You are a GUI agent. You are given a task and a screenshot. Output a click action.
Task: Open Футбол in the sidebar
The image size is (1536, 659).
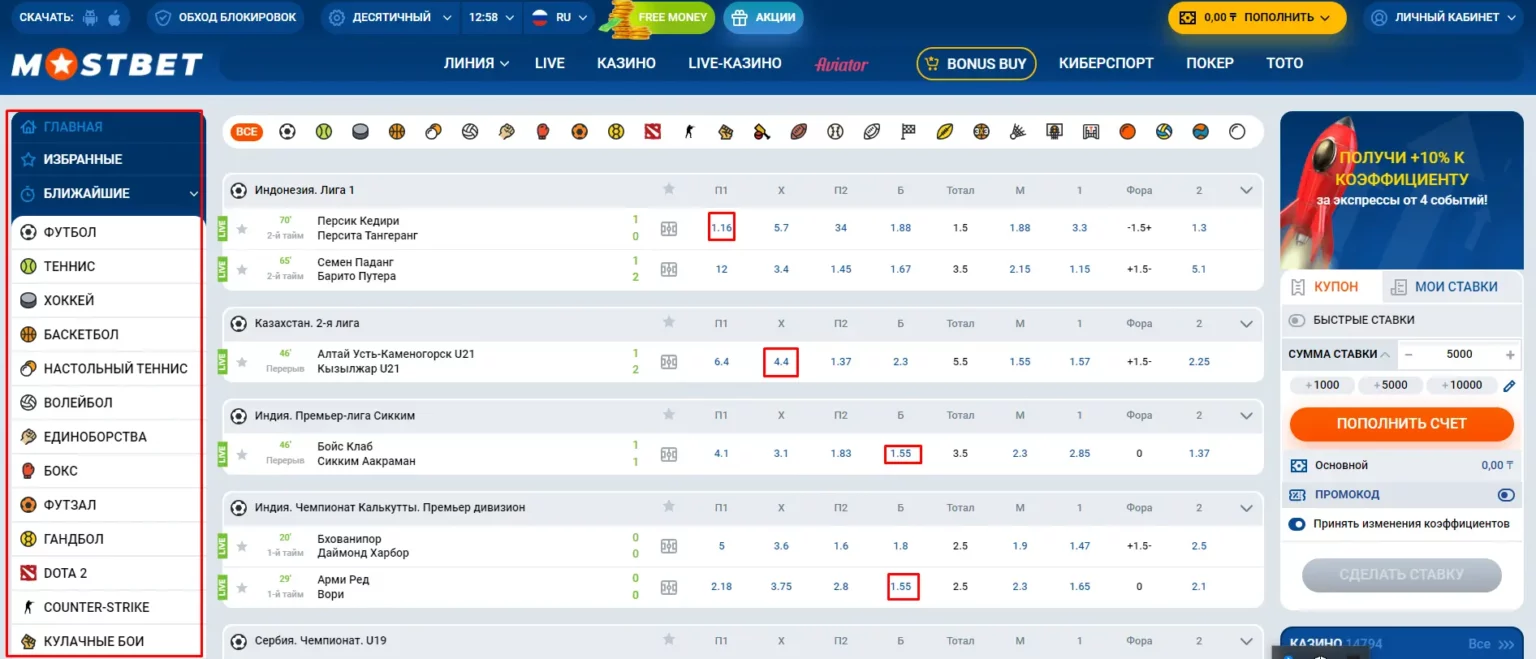106,232
